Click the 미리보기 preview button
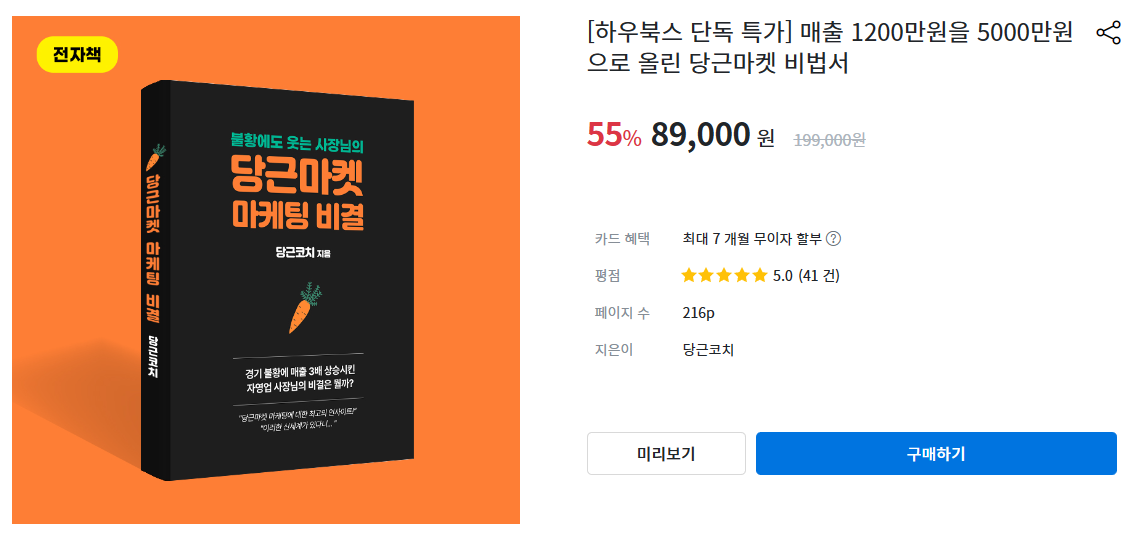The width and height of the screenshot is (1142, 544). click(666, 454)
